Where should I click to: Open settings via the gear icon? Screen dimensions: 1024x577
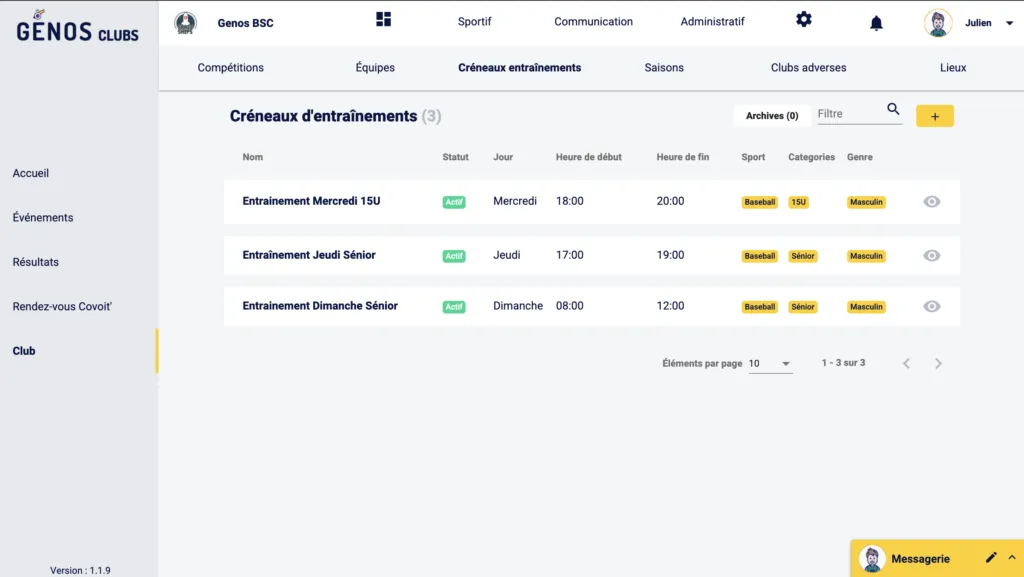tap(804, 20)
